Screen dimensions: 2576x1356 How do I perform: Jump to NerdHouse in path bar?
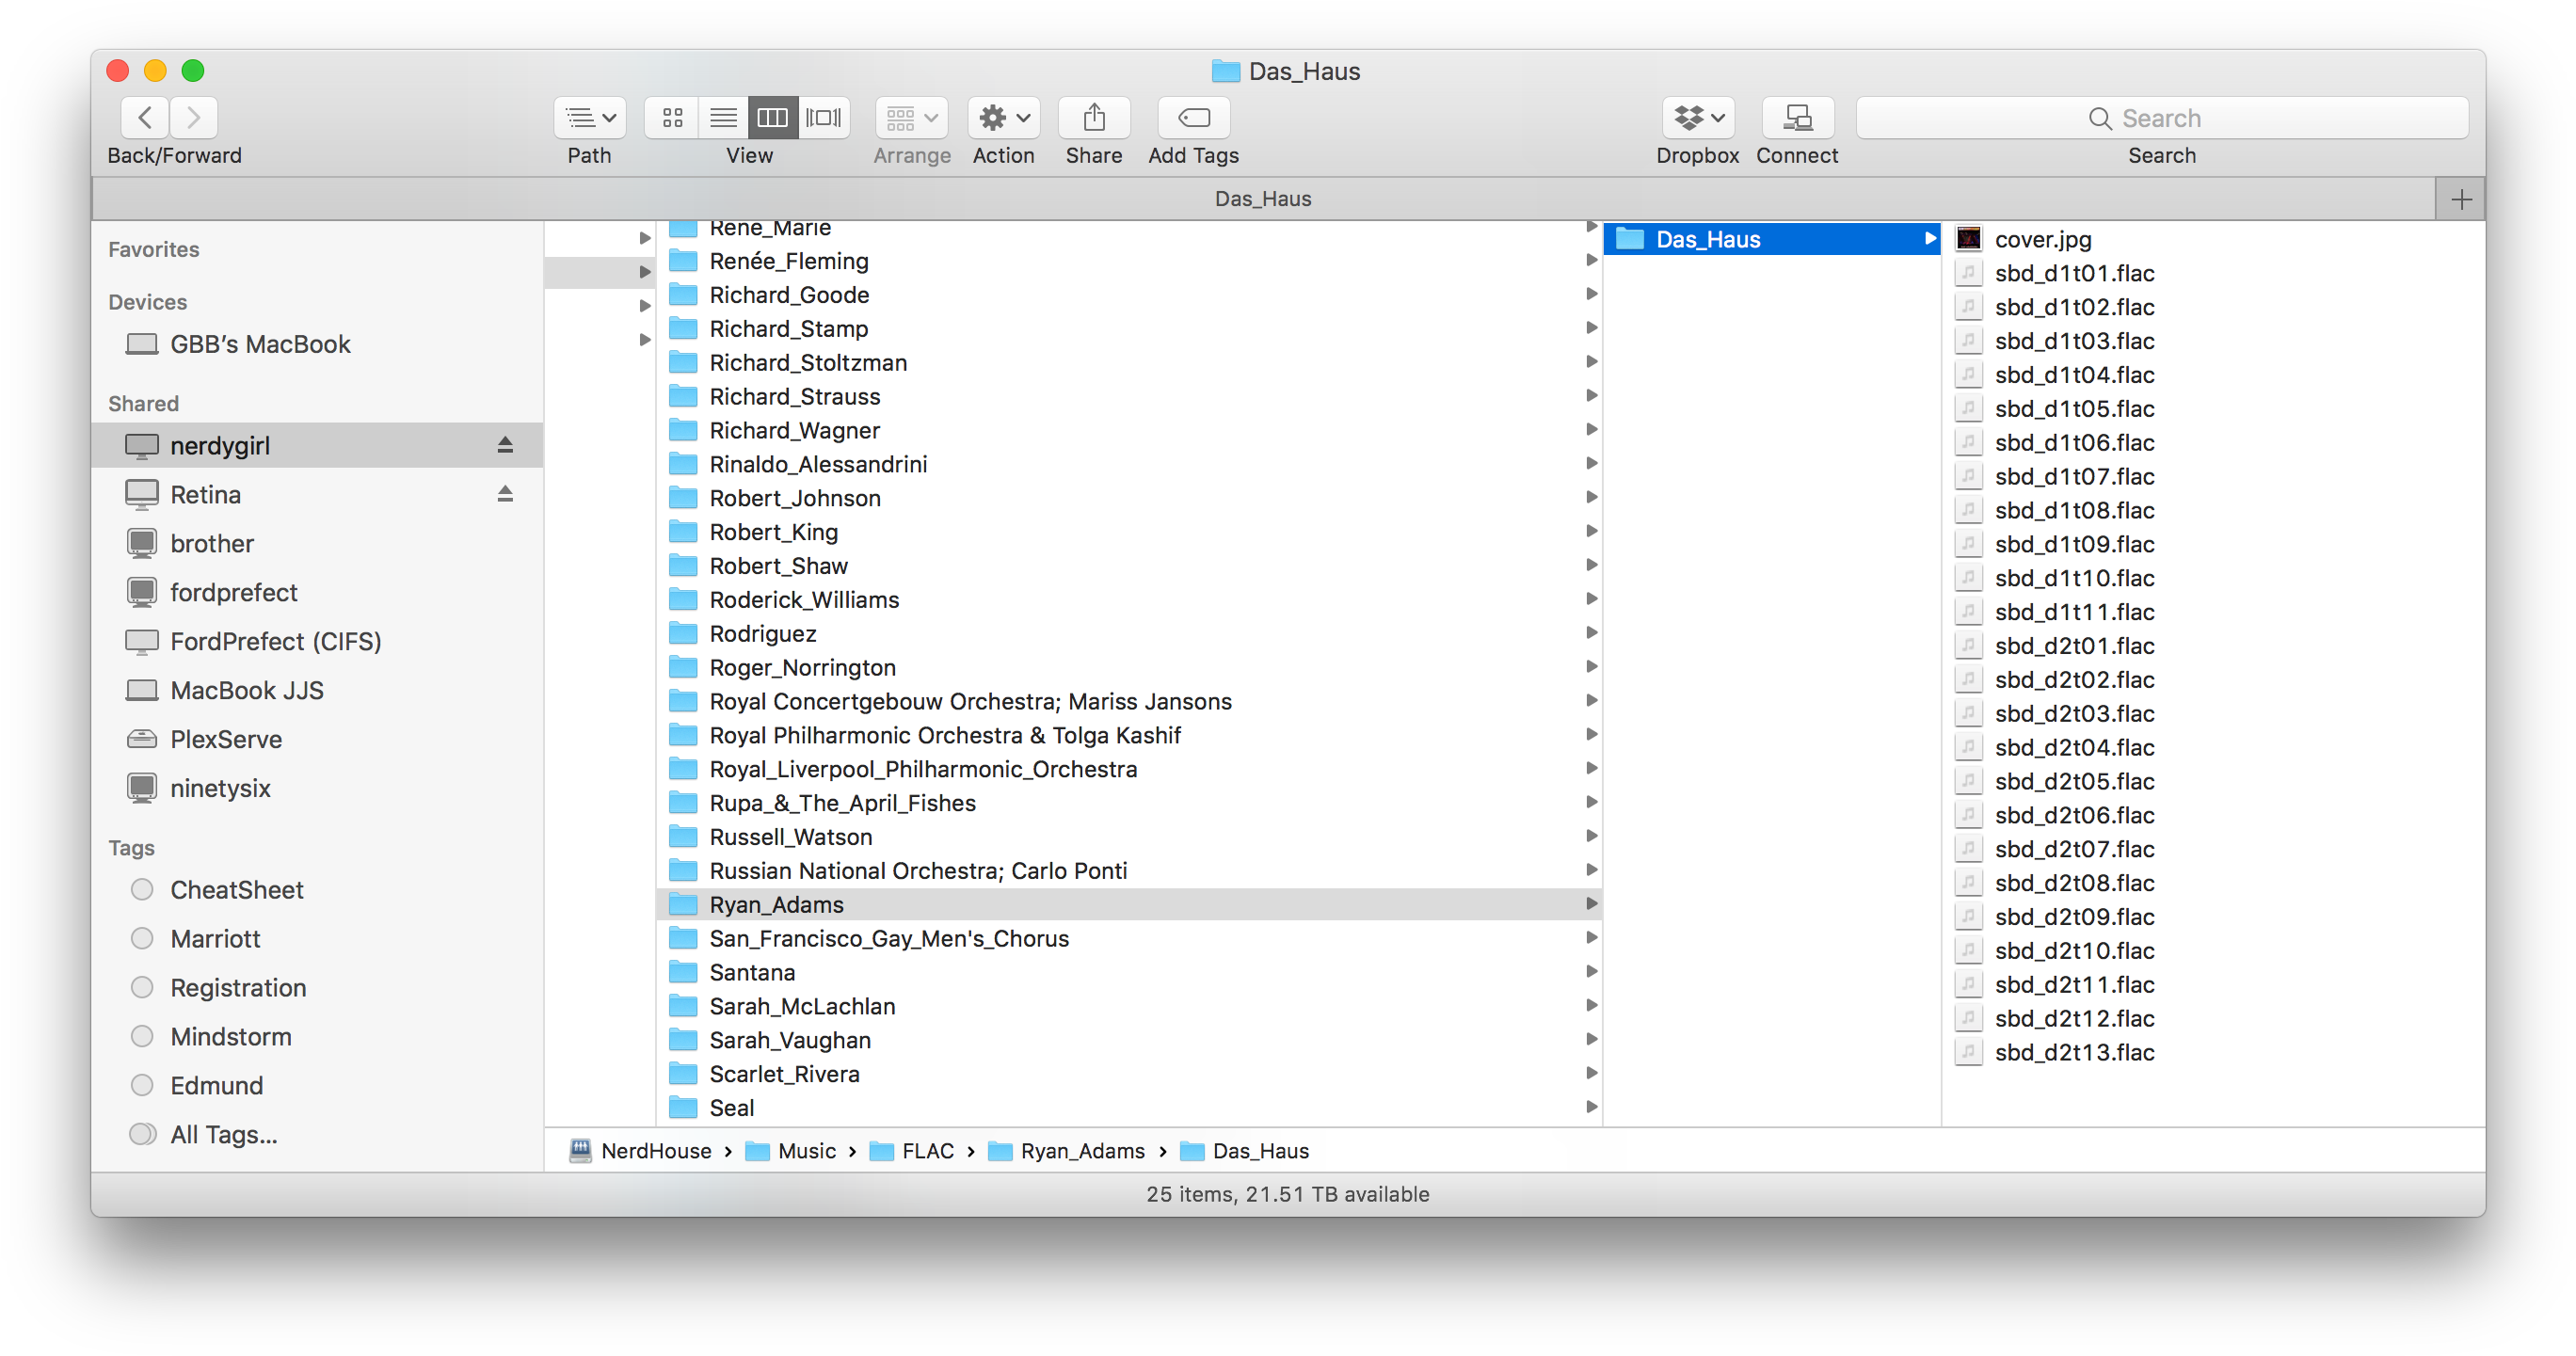pyautogui.click(x=640, y=1151)
